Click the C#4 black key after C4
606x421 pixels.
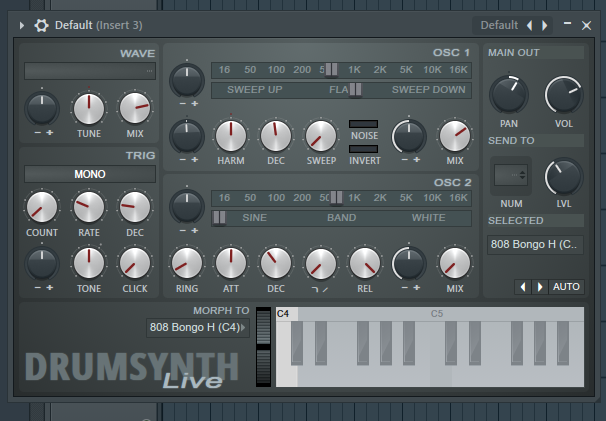[297, 343]
